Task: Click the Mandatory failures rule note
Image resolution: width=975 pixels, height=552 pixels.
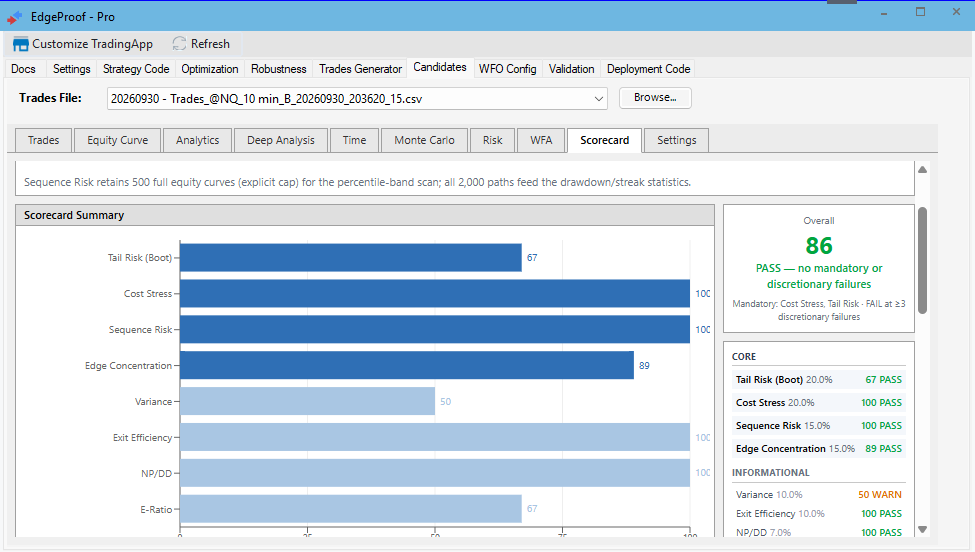Action: tap(819, 310)
